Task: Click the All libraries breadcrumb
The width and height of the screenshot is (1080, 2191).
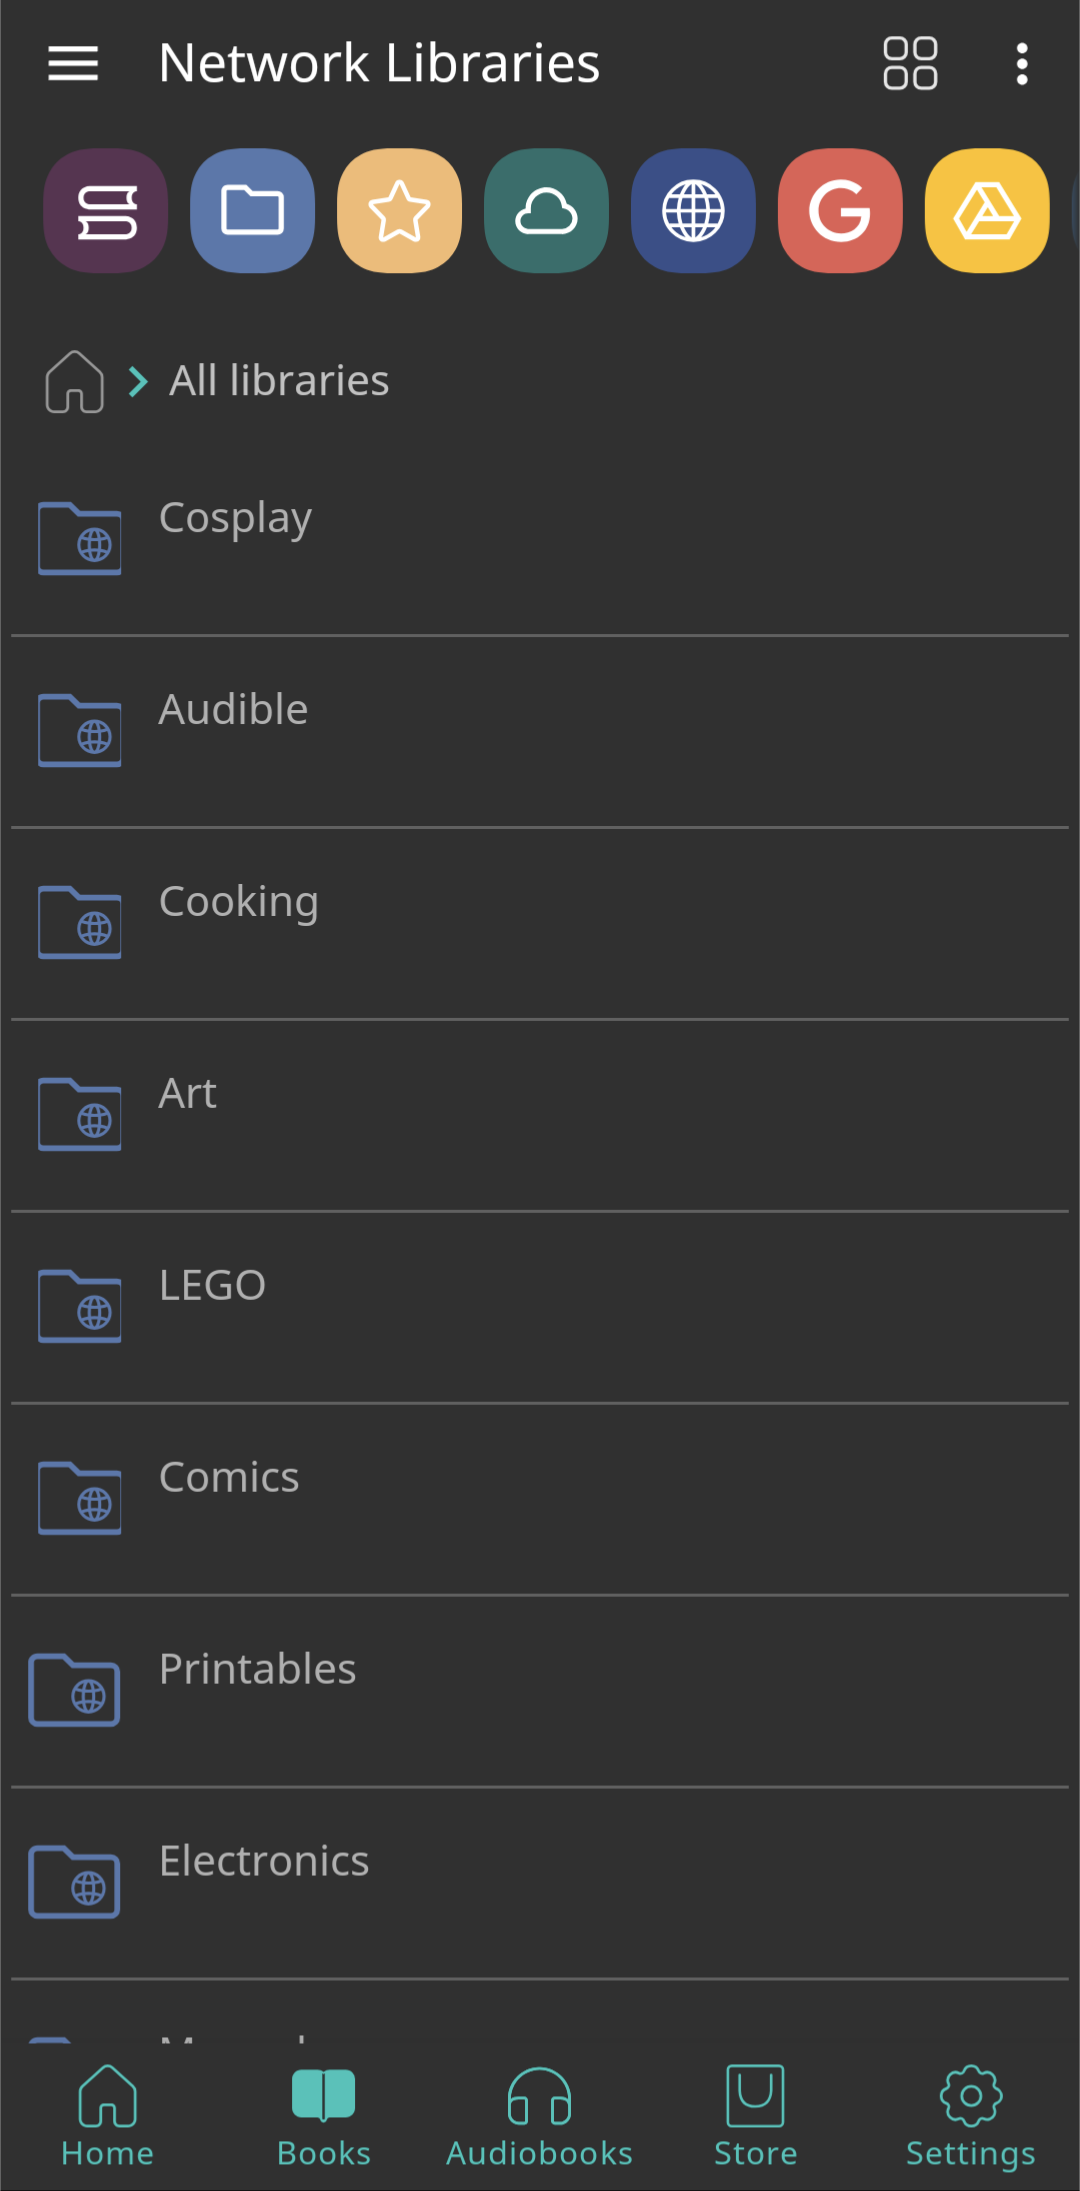Action: pyautogui.click(x=279, y=381)
